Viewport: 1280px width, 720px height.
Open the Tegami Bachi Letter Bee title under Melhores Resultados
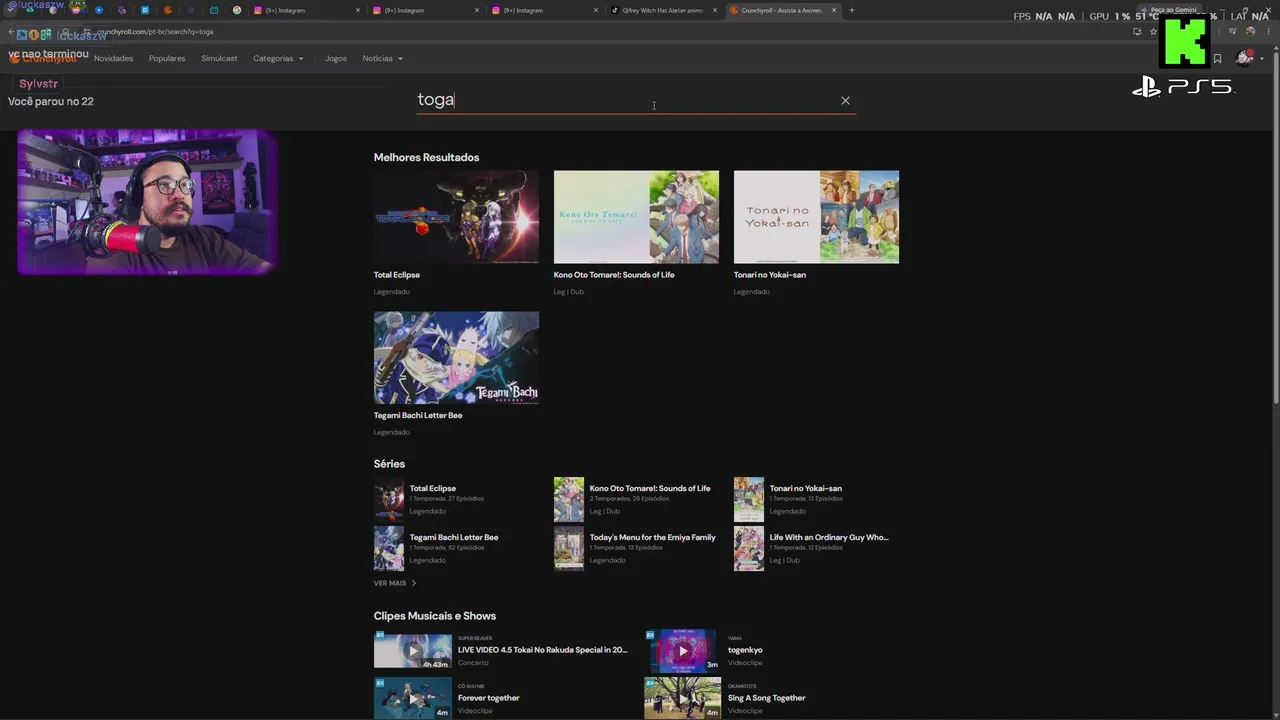[x=418, y=416]
